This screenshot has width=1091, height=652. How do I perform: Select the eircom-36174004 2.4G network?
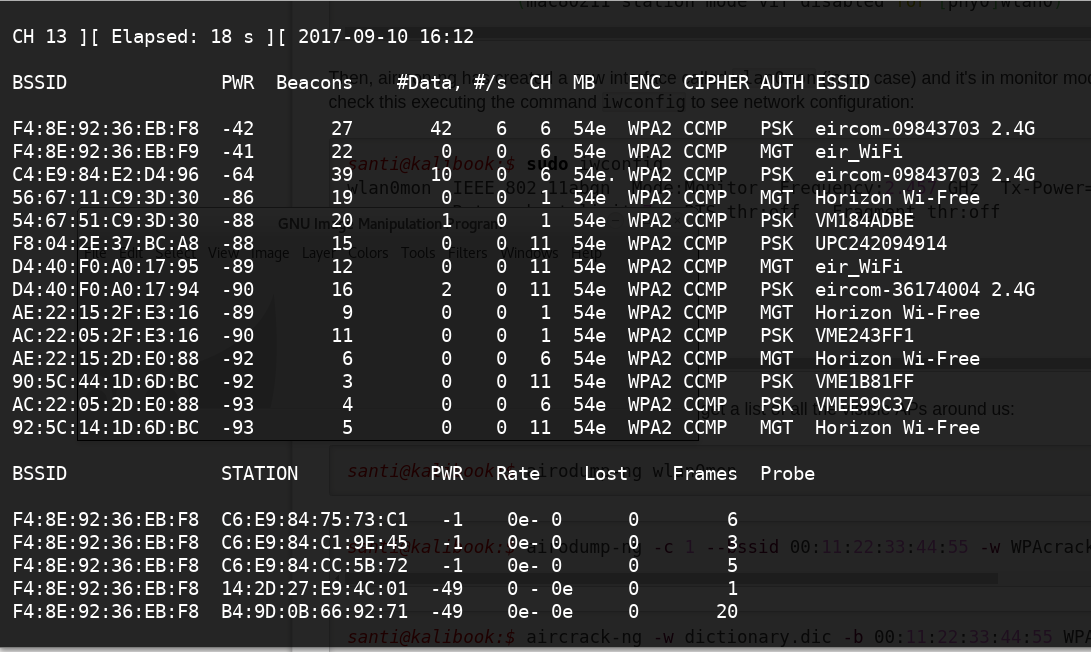click(x=924, y=289)
